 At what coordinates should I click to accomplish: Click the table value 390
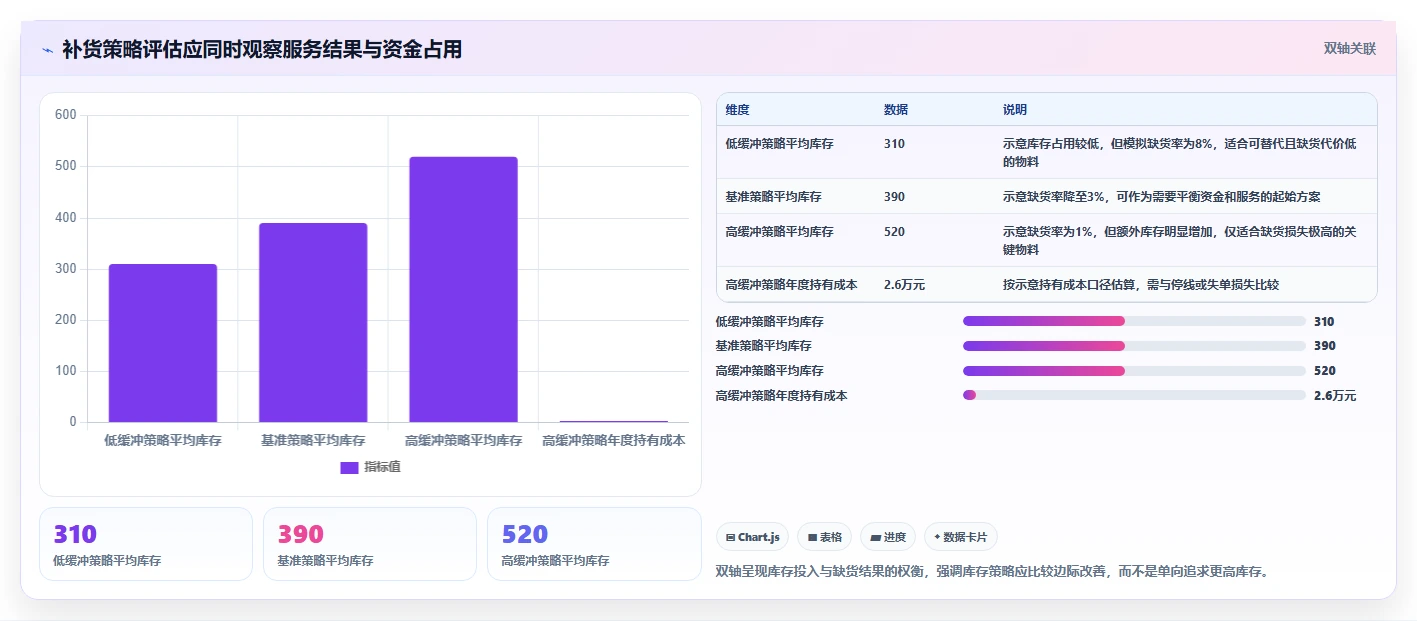pos(894,197)
